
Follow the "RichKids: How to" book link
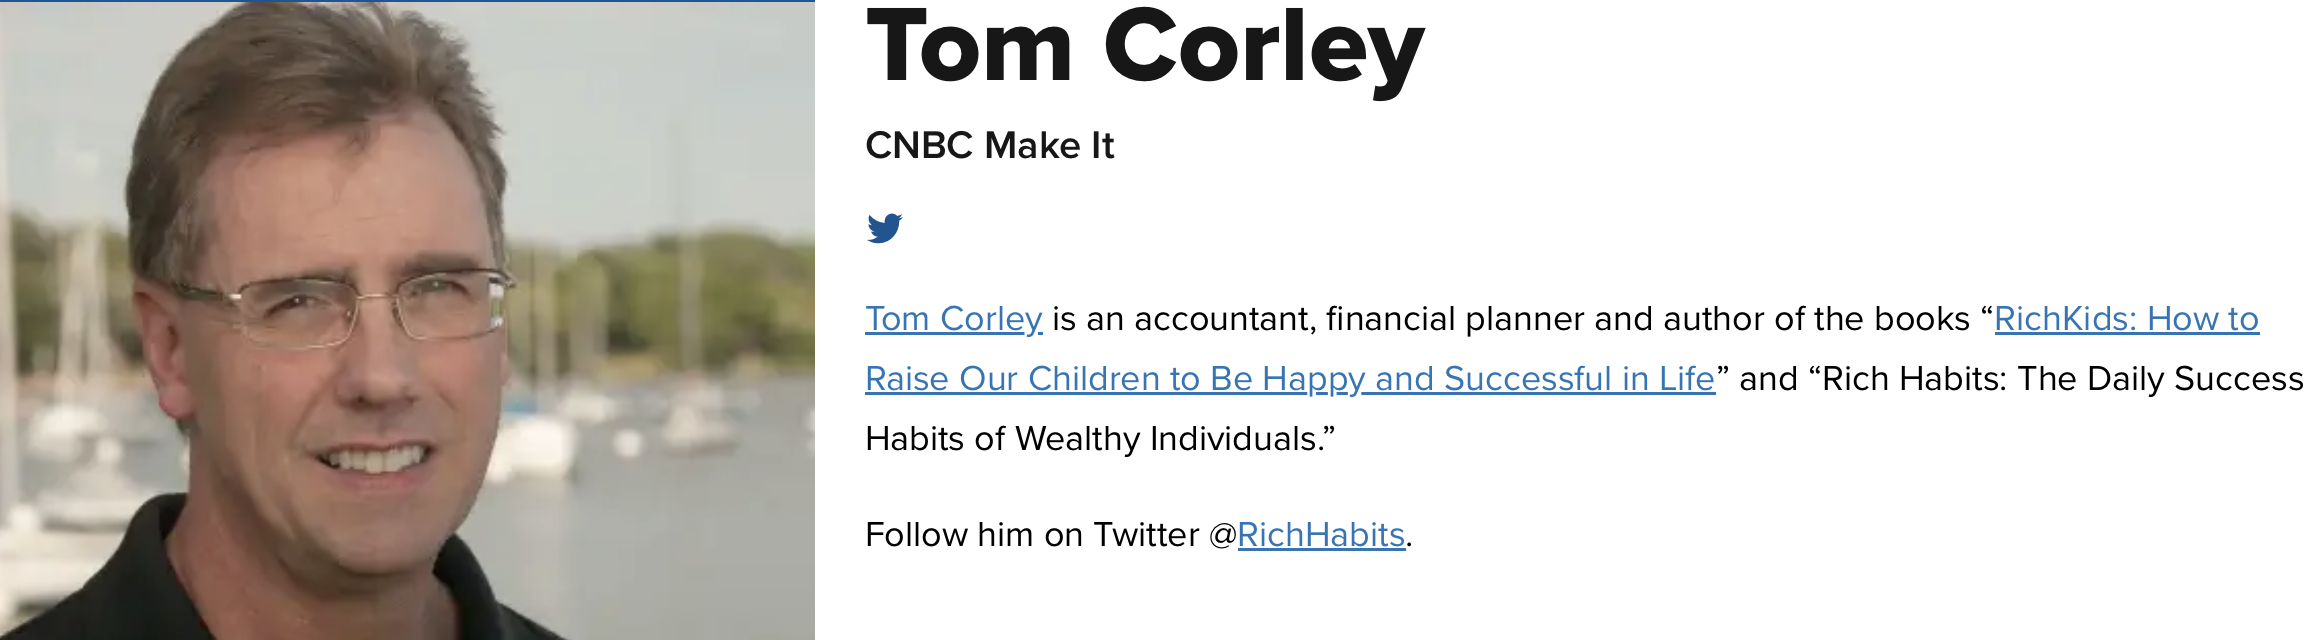tap(2126, 319)
